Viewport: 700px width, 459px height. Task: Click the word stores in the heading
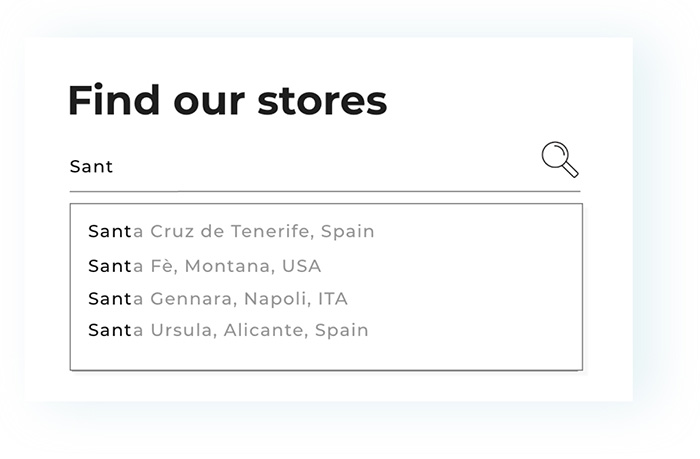322,101
